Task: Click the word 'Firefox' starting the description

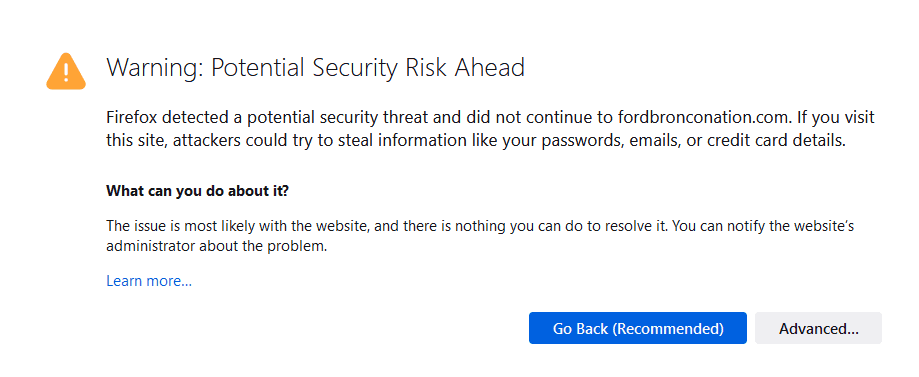Action: (132, 117)
